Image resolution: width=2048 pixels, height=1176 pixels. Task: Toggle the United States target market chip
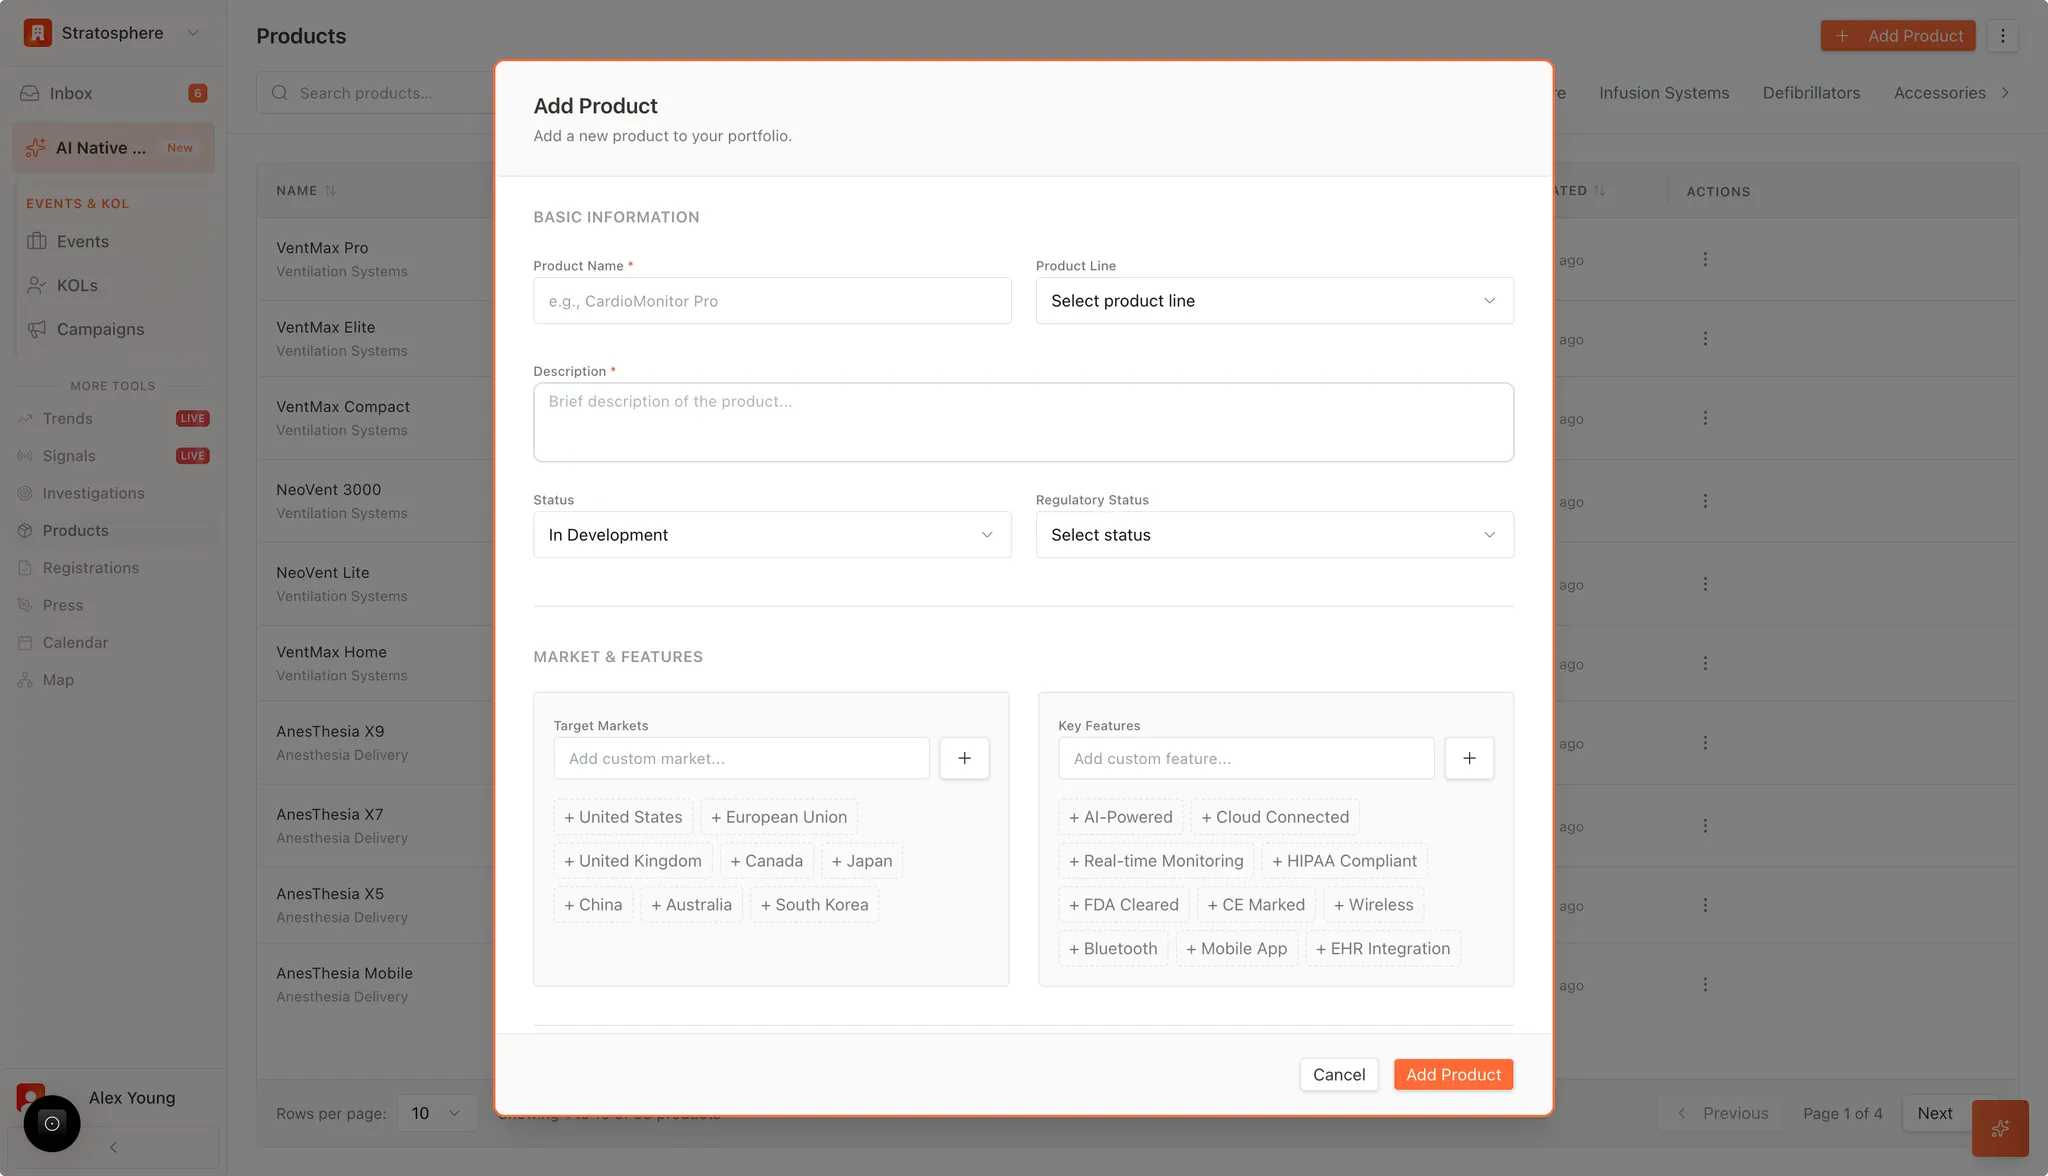[622, 816]
